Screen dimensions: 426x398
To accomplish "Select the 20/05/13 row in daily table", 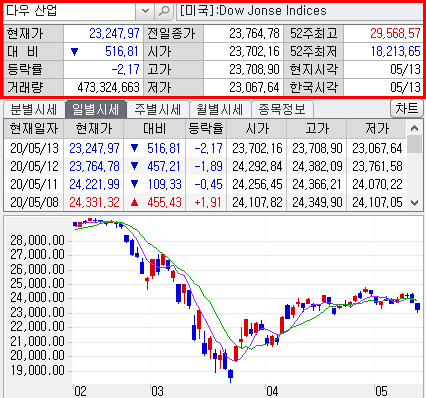I will point(205,148).
